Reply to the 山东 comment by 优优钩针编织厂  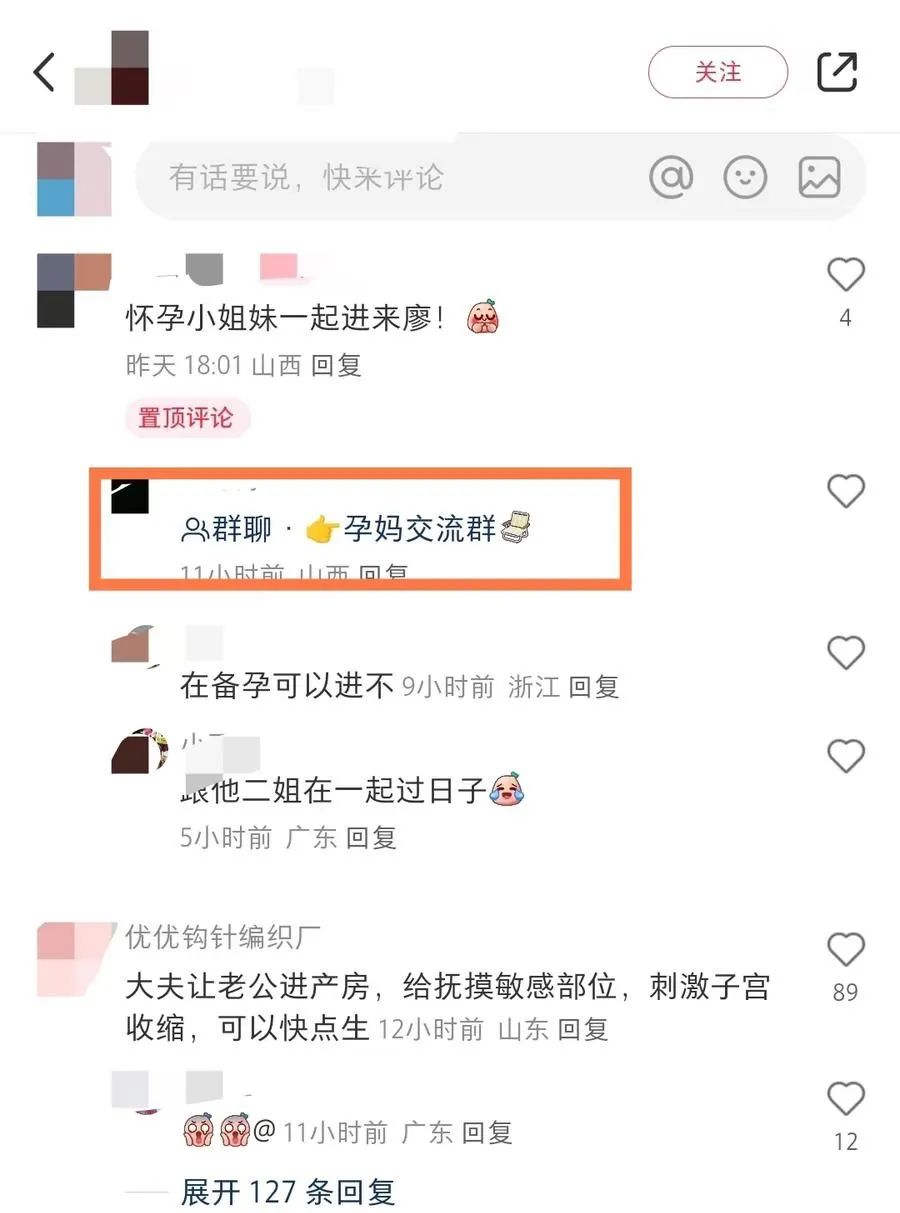(x=583, y=1029)
